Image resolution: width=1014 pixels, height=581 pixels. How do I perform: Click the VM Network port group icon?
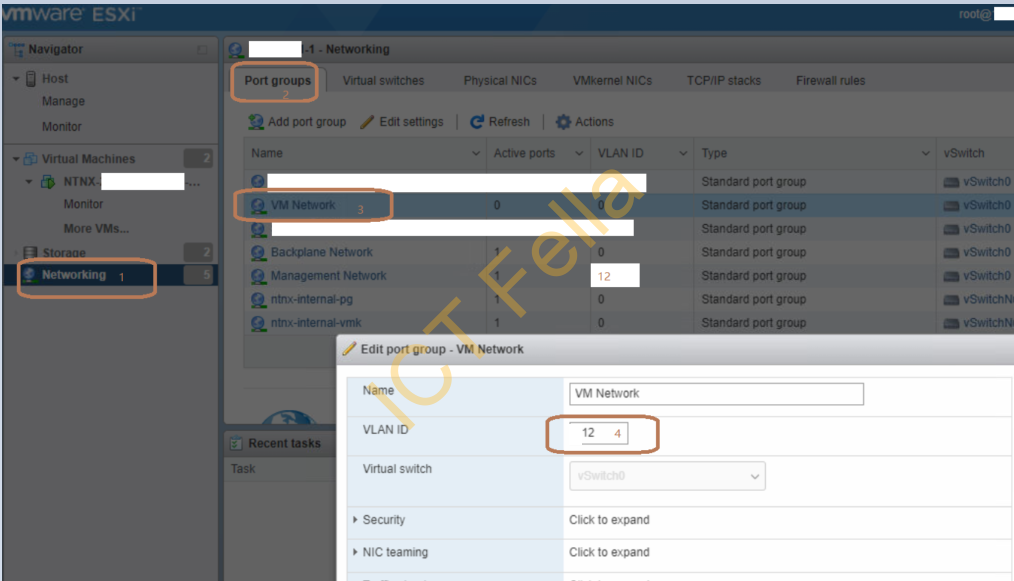click(x=258, y=205)
